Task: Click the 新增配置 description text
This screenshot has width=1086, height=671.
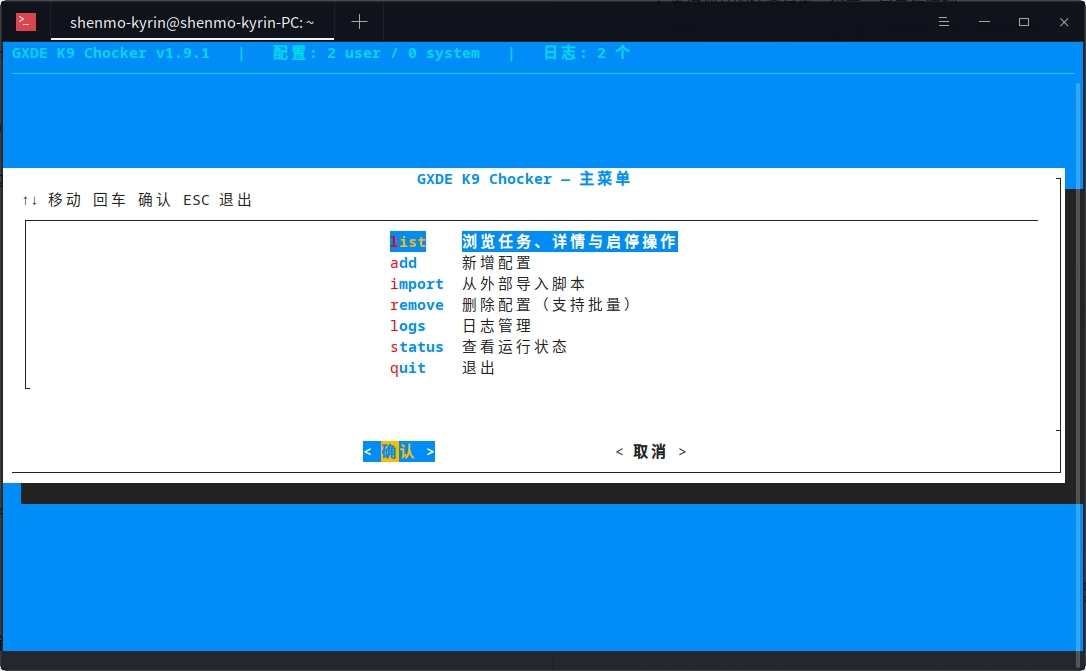Action: tap(496, 263)
